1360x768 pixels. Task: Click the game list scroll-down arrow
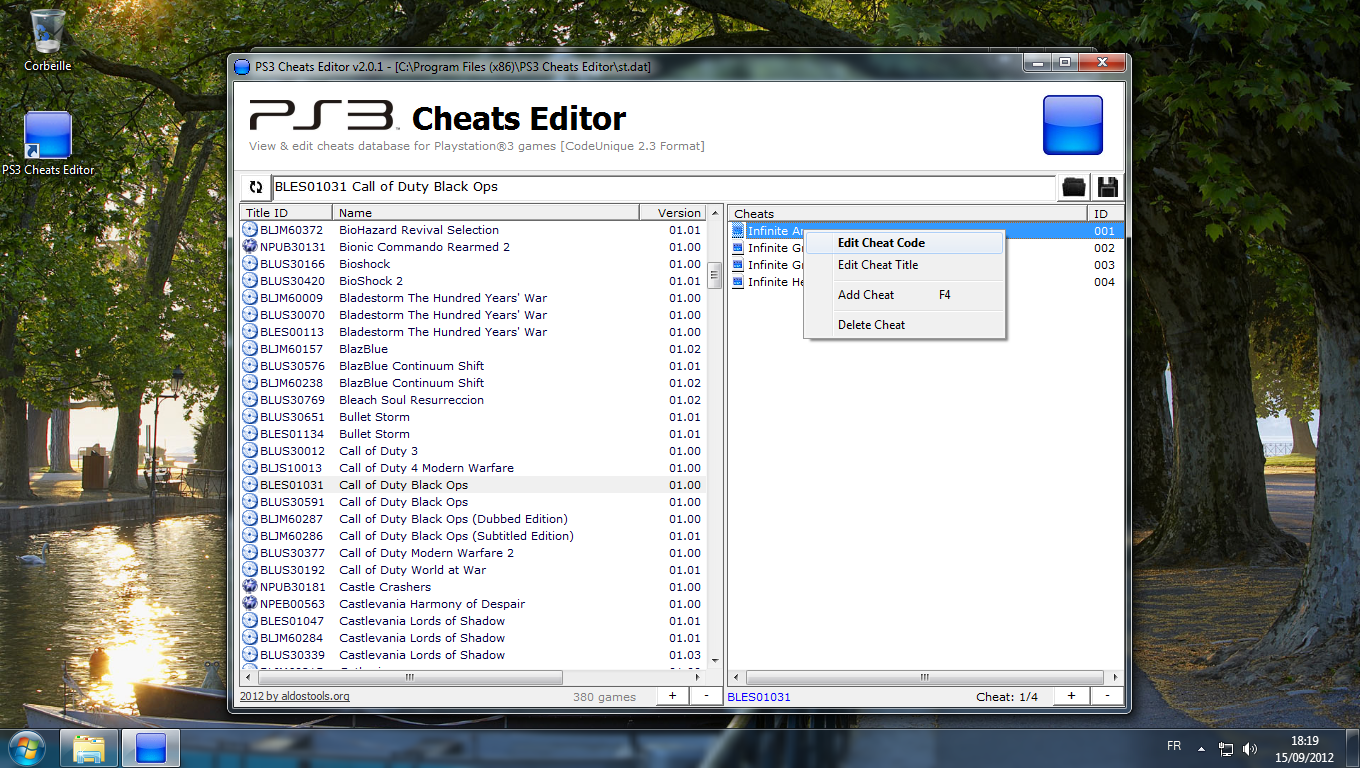tap(714, 661)
